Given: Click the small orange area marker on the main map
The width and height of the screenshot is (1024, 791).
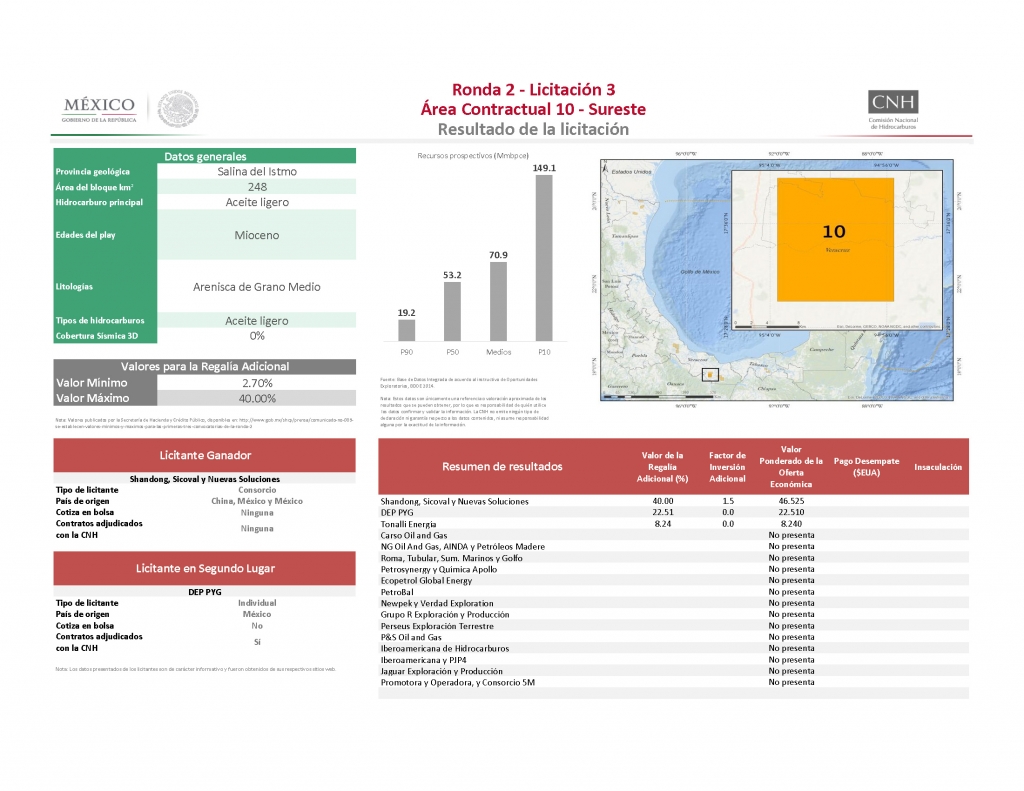Looking at the screenshot, I should pyautogui.click(x=711, y=375).
